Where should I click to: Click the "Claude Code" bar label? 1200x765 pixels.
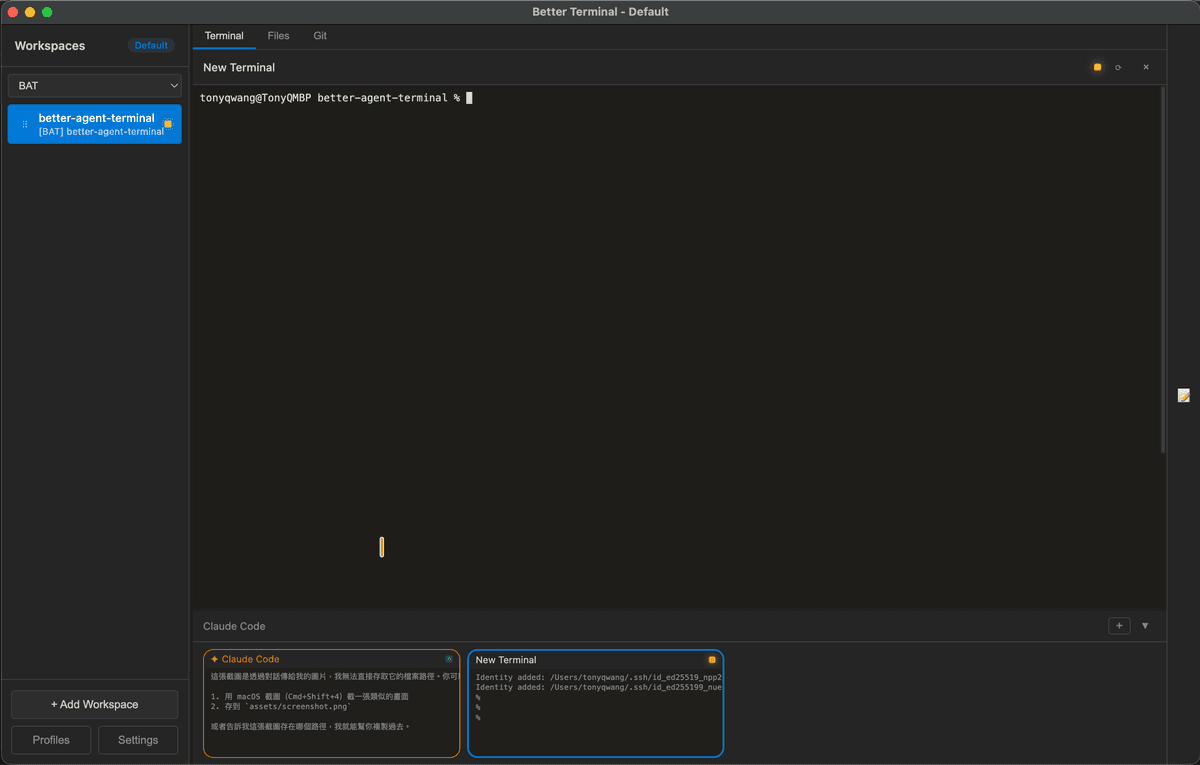click(234, 626)
